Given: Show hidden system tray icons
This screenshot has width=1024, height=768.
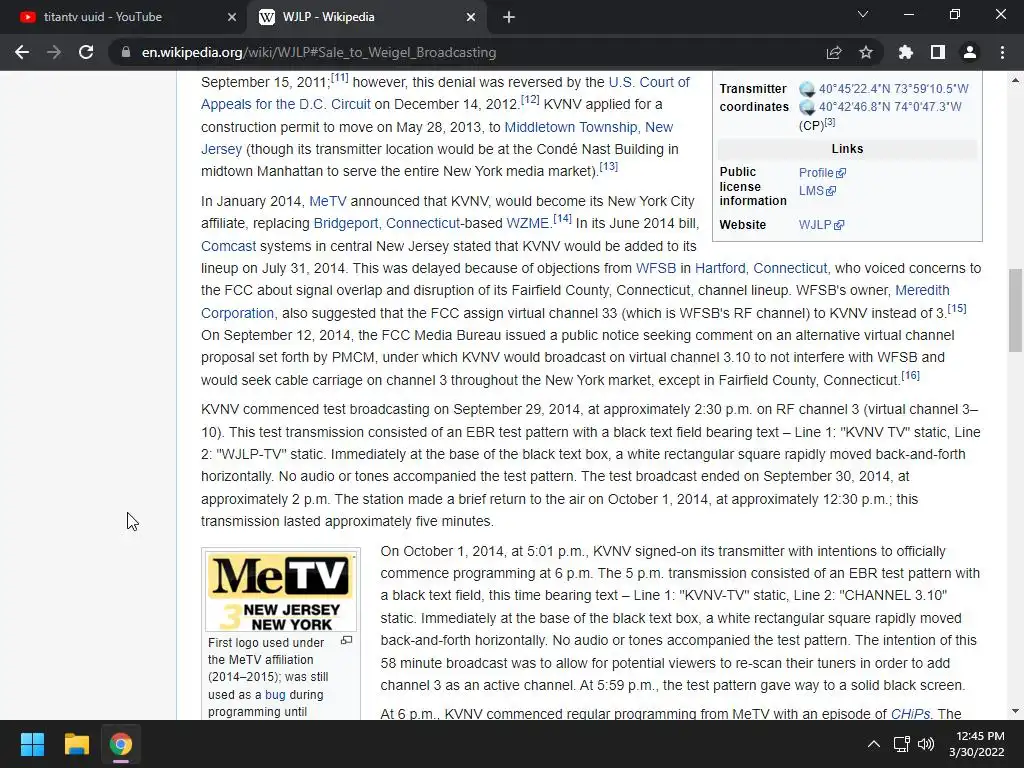Looking at the screenshot, I should pos(874,744).
